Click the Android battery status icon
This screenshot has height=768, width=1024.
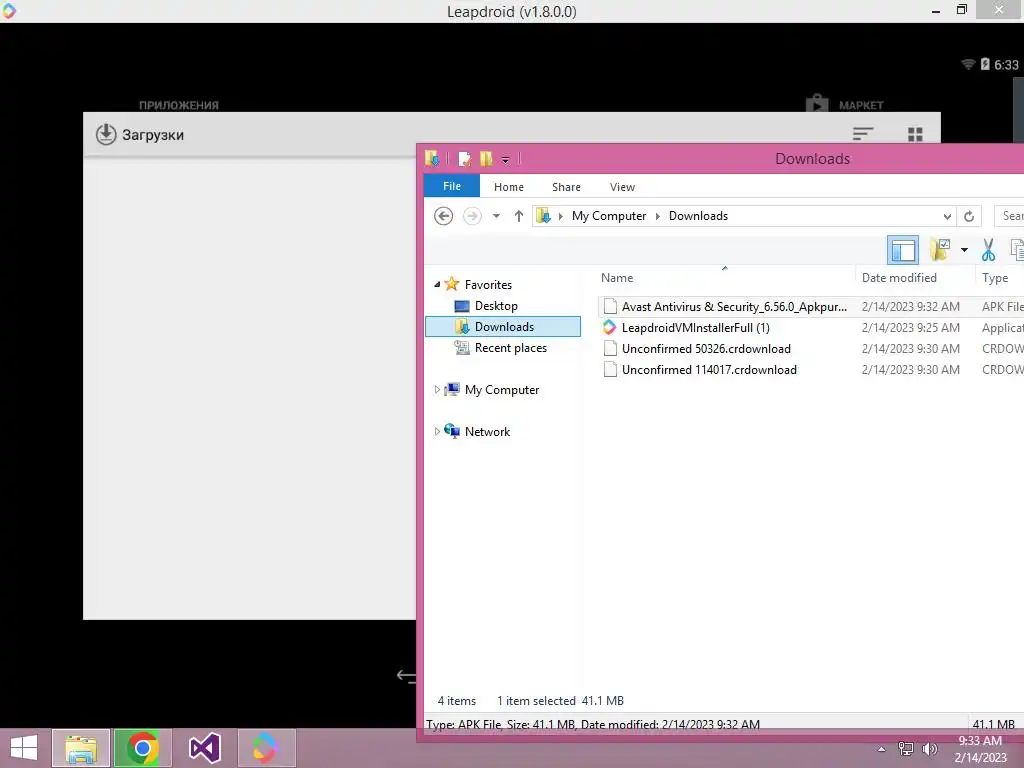(985, 64)
